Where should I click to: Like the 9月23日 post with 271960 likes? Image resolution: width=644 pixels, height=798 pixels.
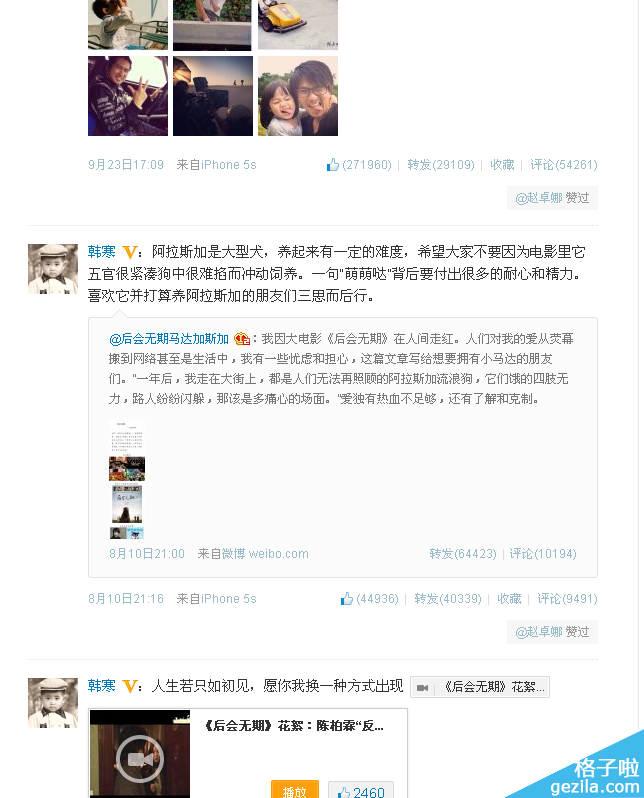[x=359, y=165]
